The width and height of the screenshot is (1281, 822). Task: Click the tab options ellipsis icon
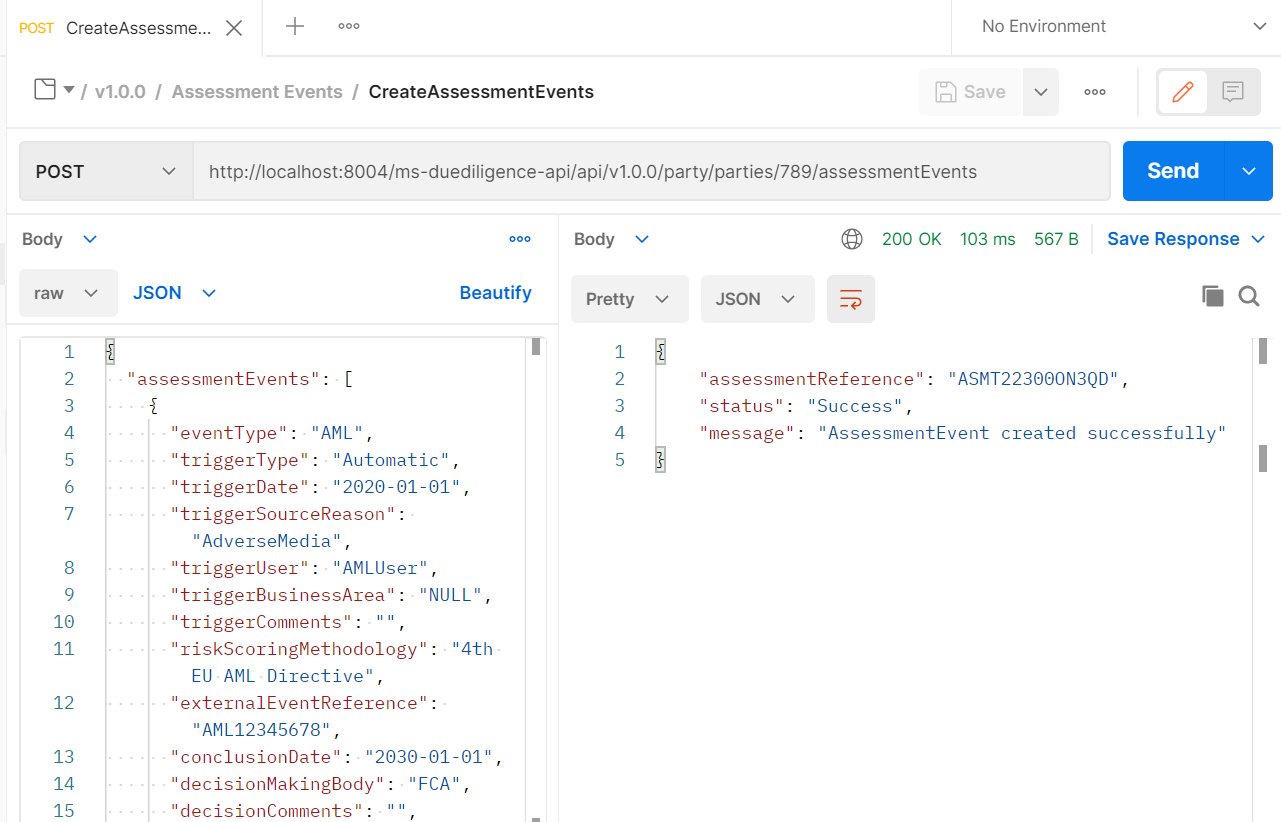click(x=349, y=27)
